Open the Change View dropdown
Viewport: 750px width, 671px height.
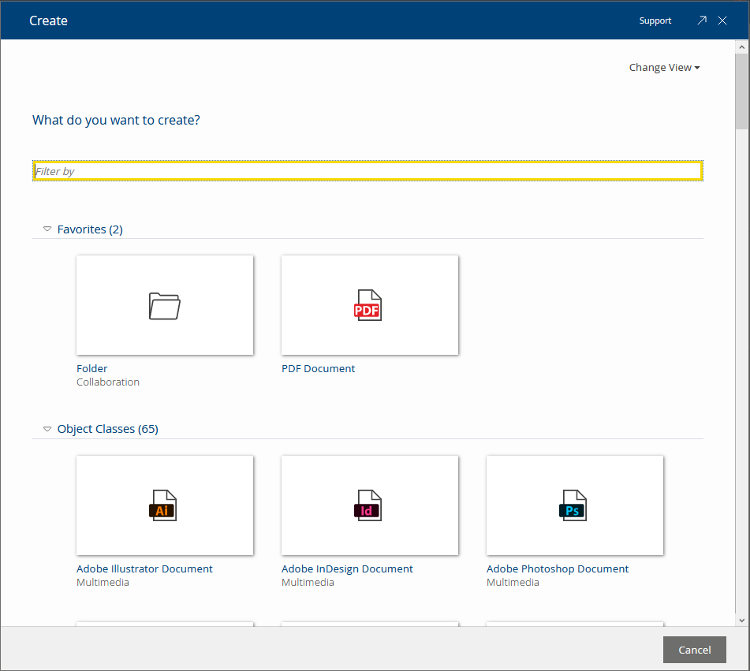[664, 67]
